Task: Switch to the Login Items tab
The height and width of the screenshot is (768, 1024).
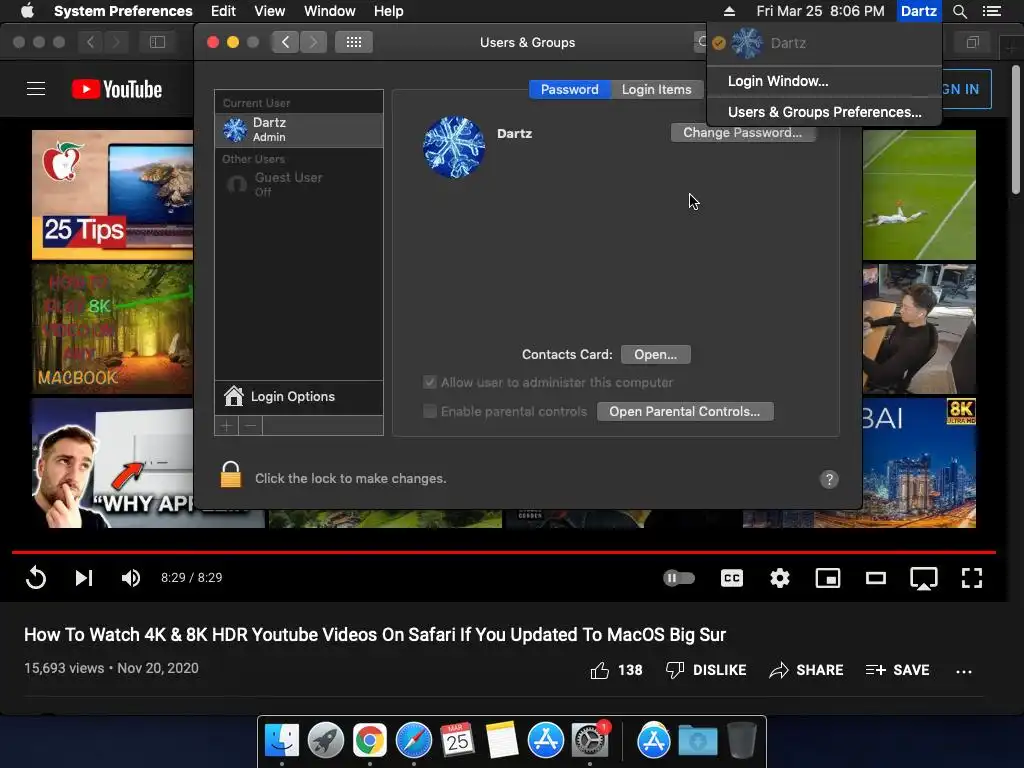Action: point(656,89)
